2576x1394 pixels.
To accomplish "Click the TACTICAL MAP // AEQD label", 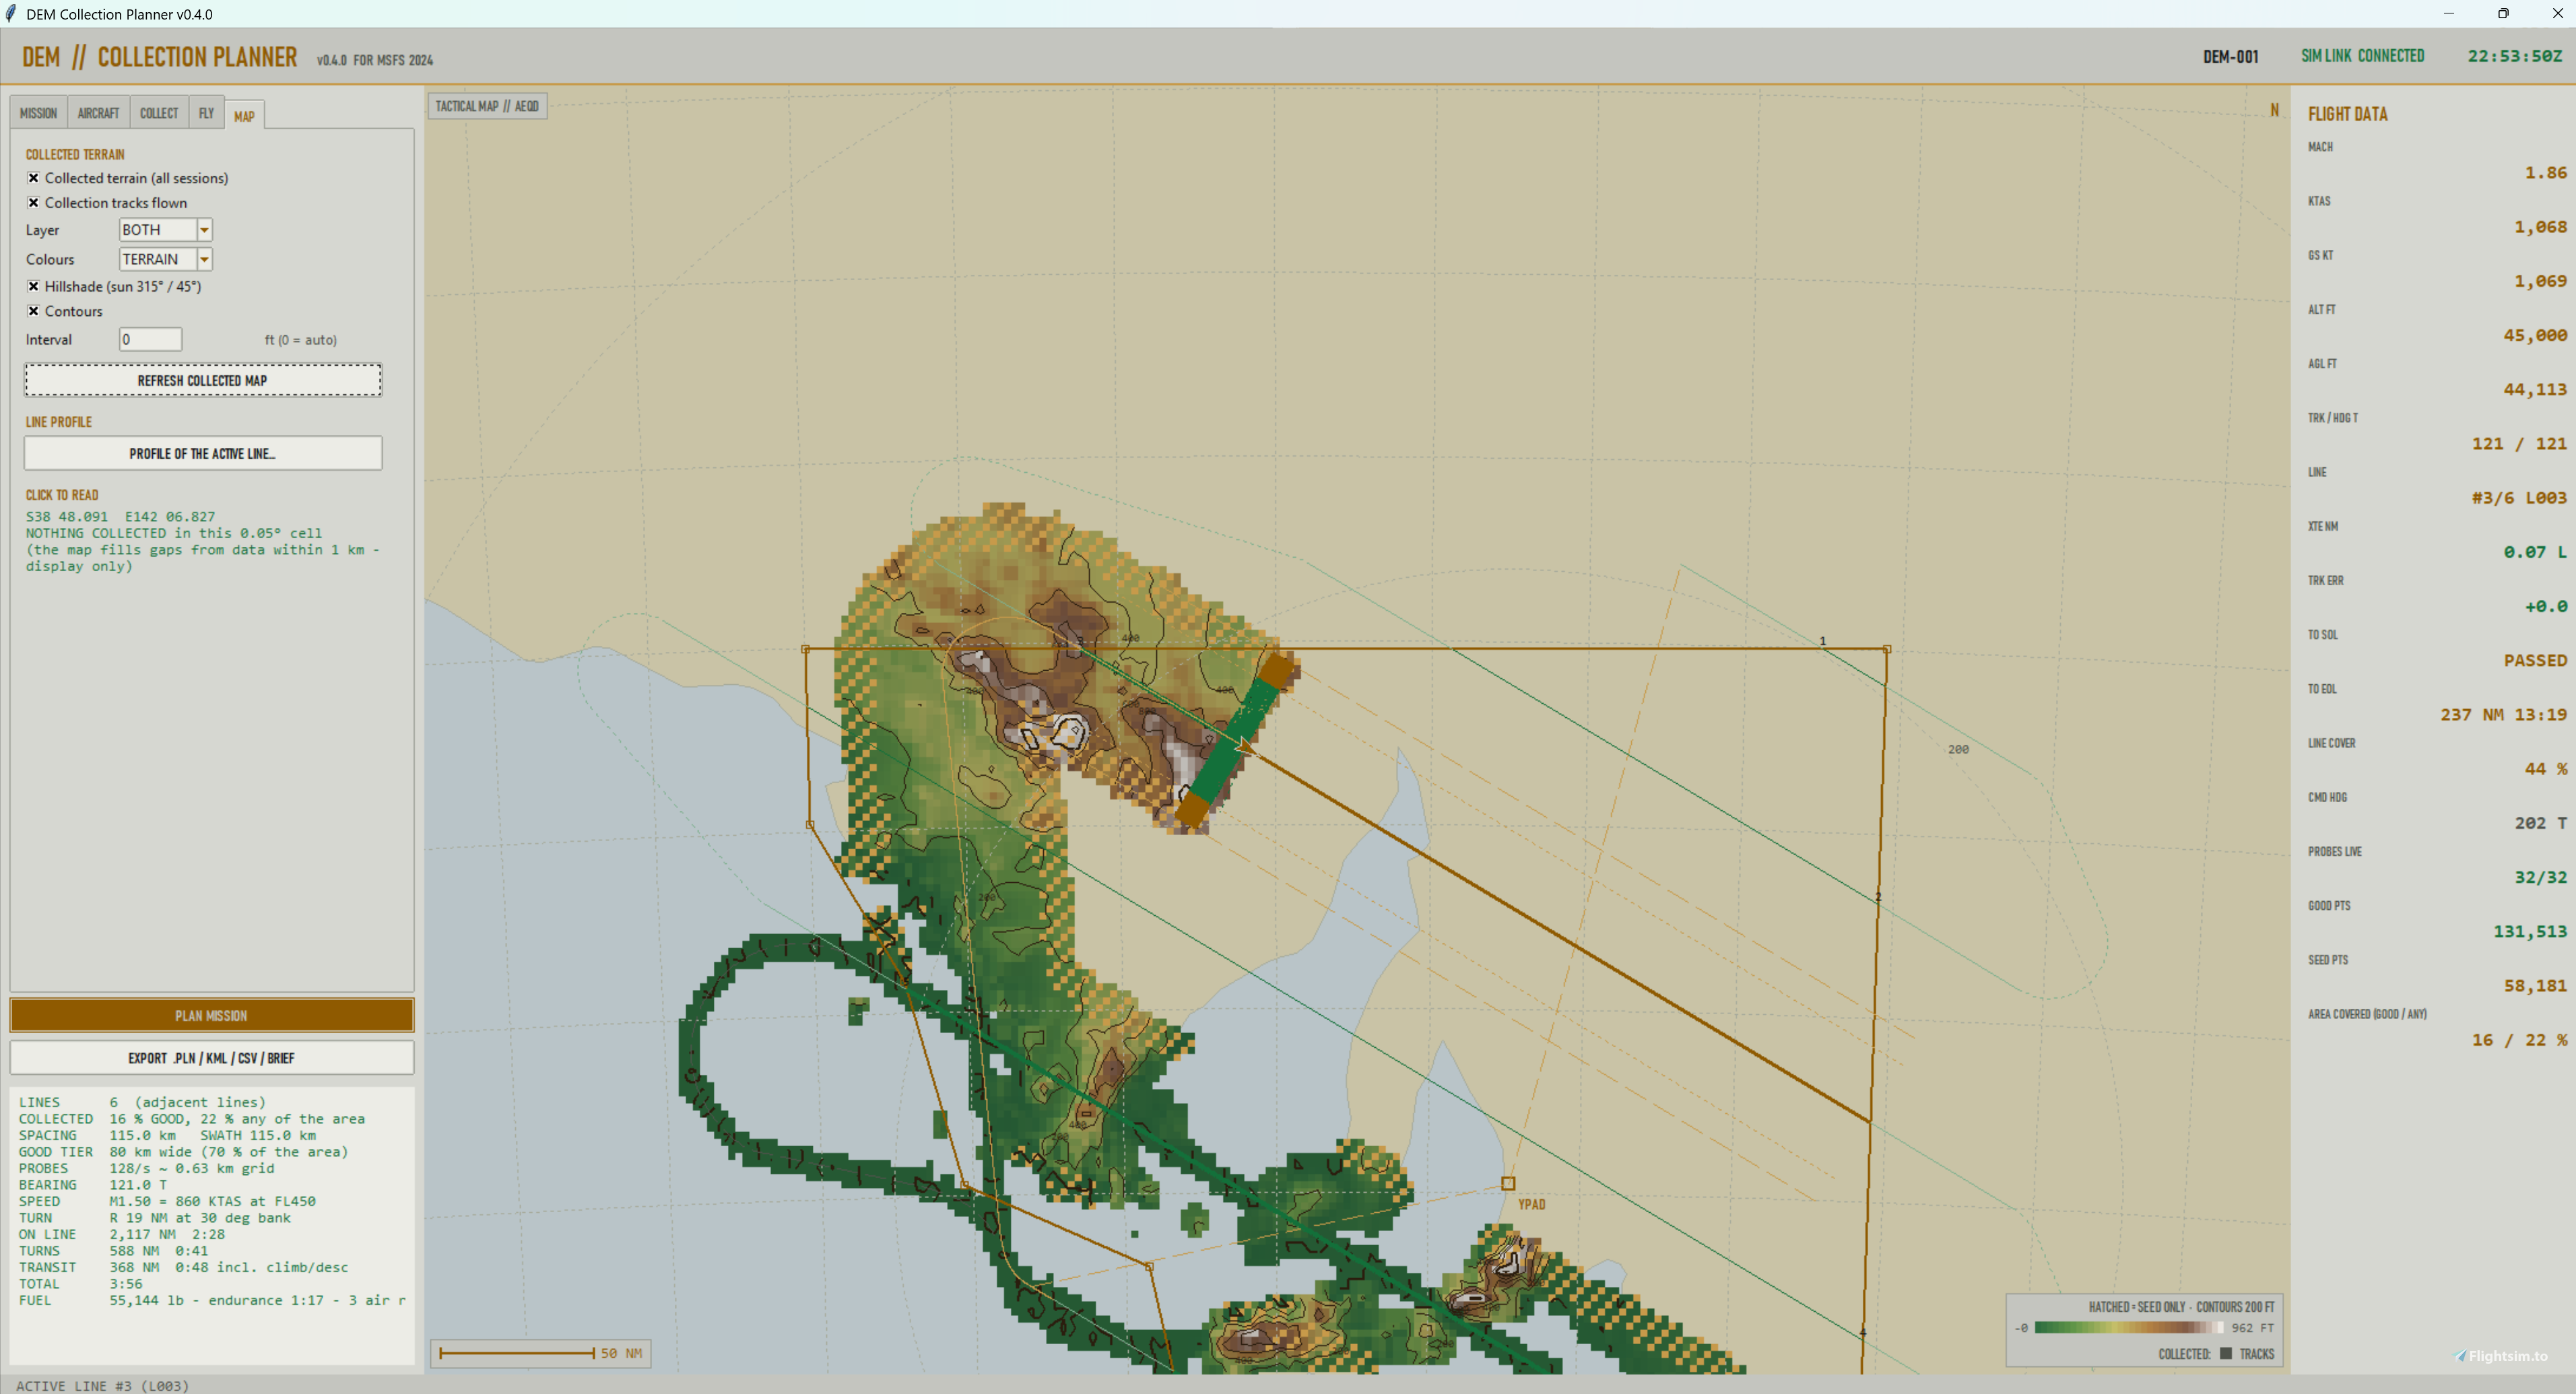I will click(x=487, y=106).
